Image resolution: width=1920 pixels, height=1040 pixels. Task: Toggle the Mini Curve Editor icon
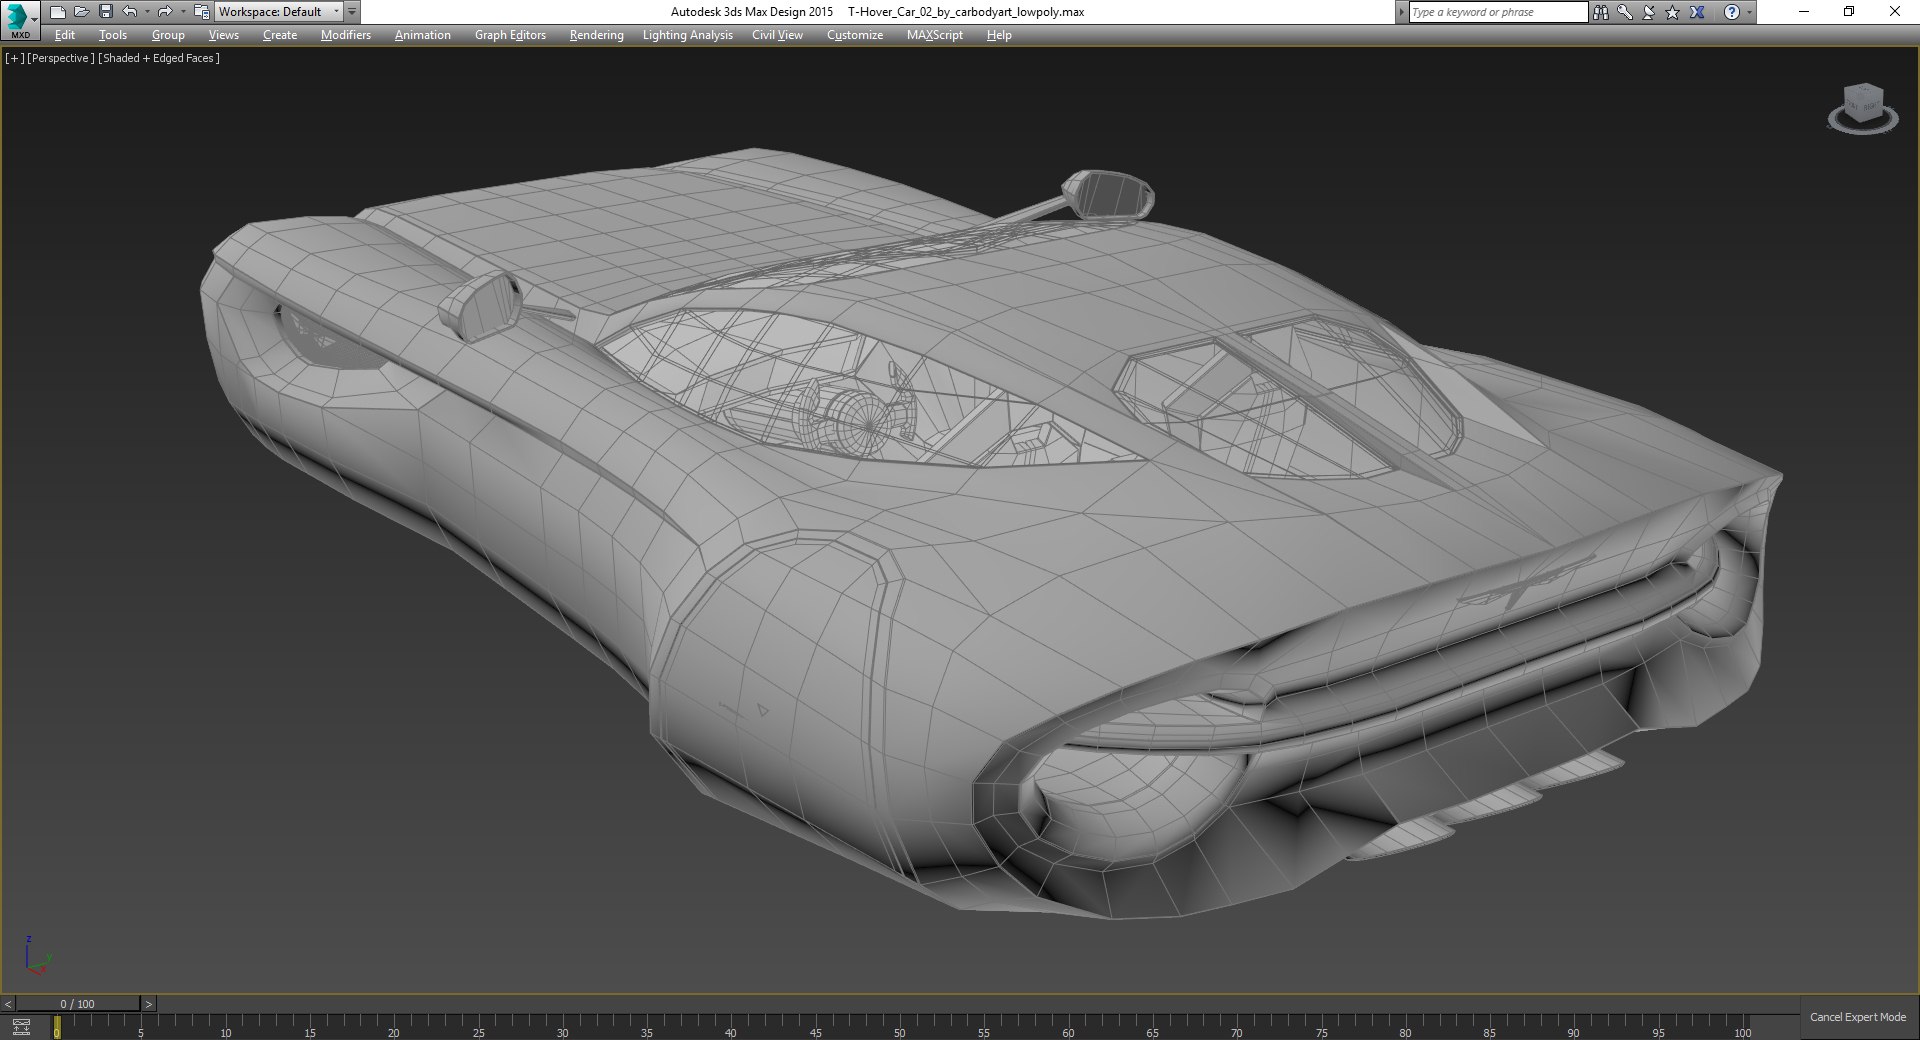[x=21, y=1027]
